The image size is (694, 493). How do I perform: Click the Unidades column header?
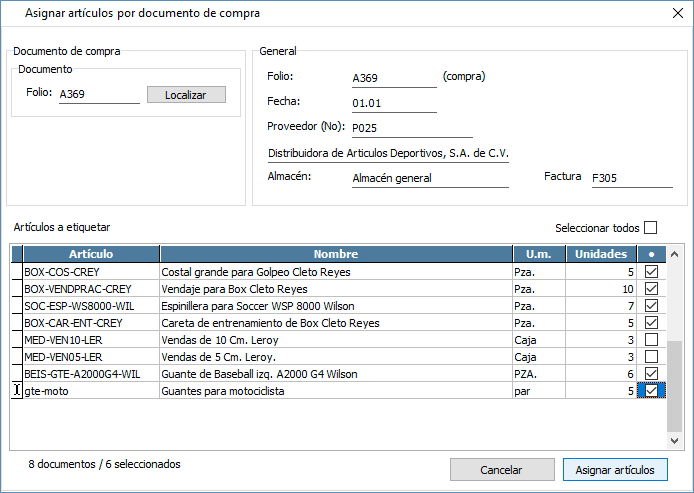tap(602, 254)
